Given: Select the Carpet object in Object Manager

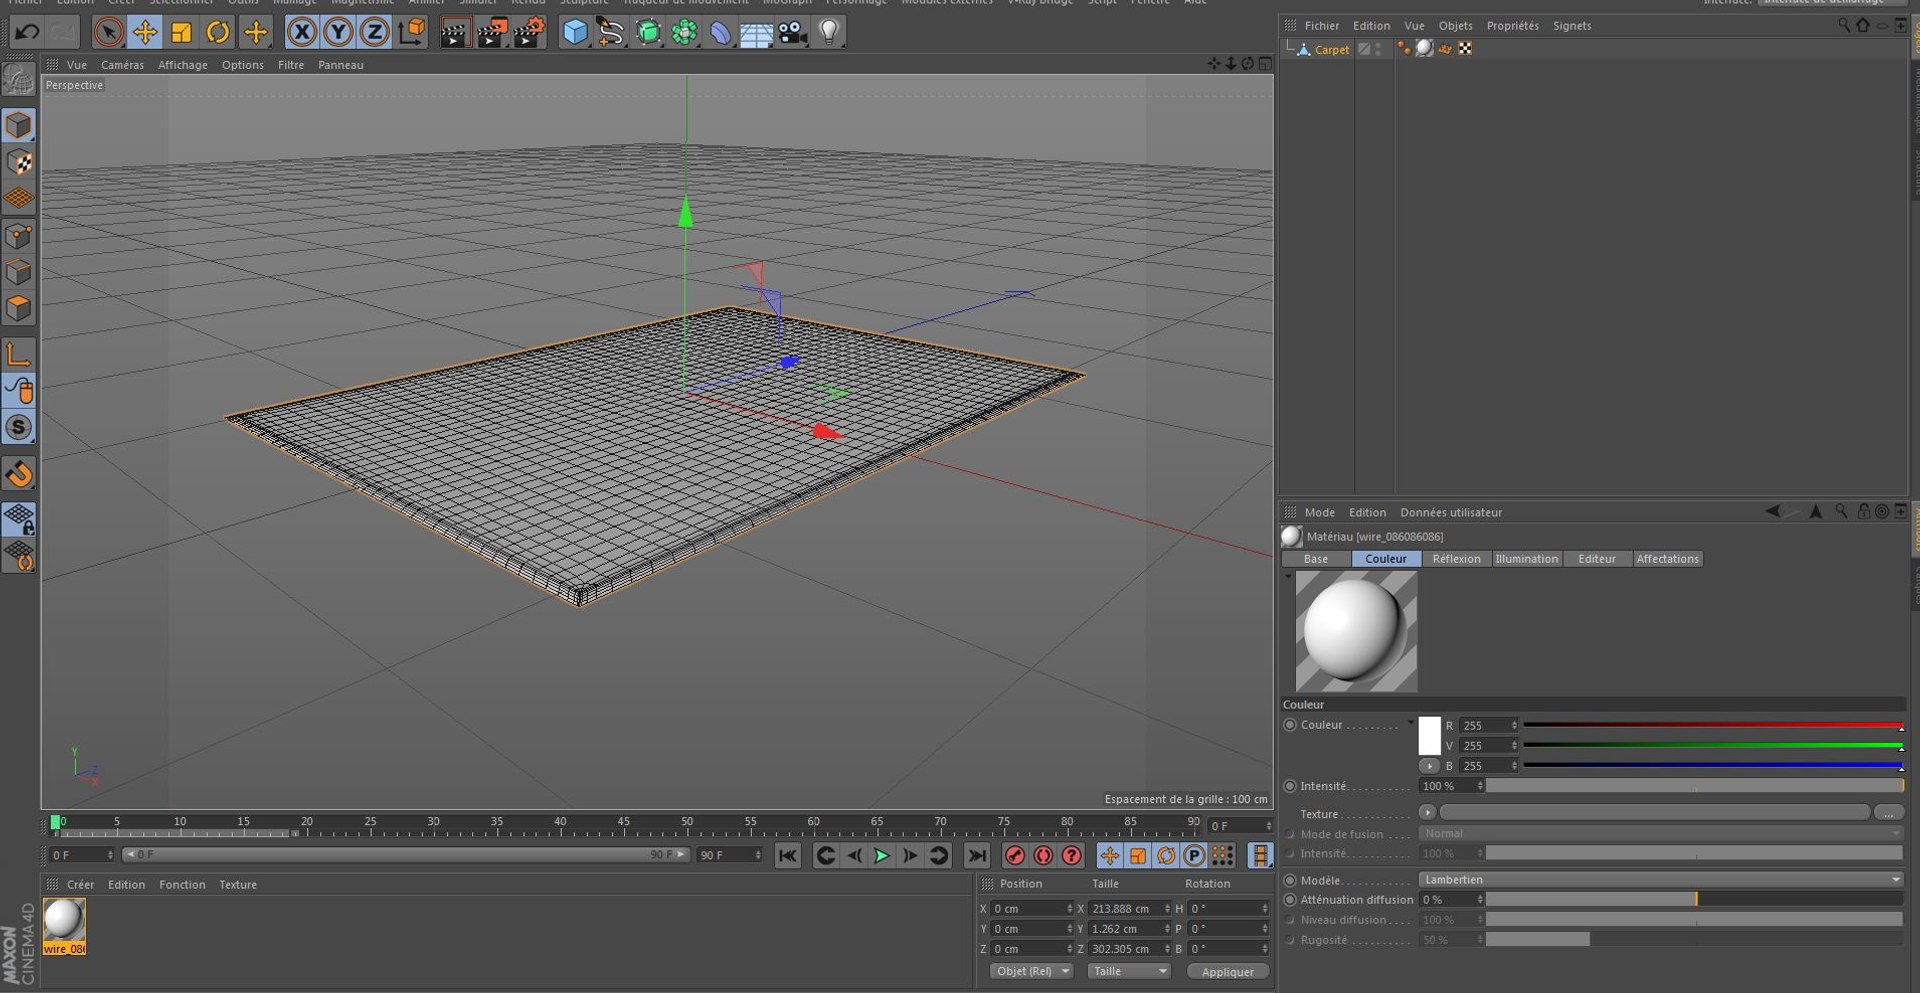Looking at the screenshot, I should coord(1331,49).
